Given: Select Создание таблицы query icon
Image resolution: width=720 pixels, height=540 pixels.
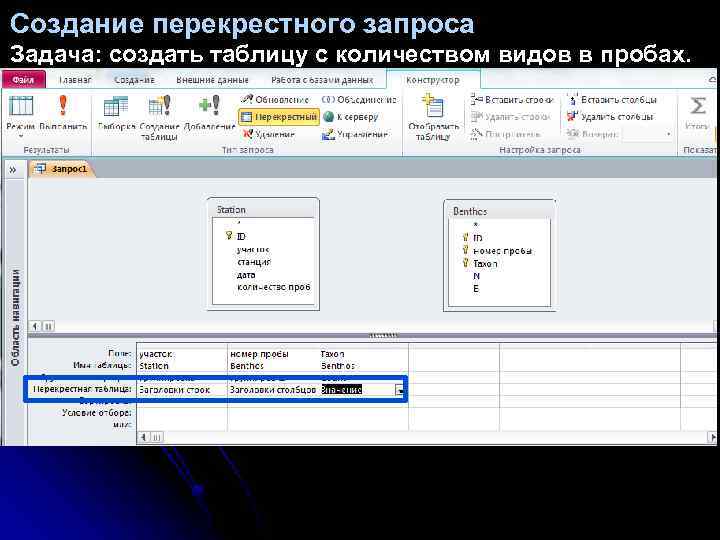Looking at the screenshot, I should (x=159, y=106).
